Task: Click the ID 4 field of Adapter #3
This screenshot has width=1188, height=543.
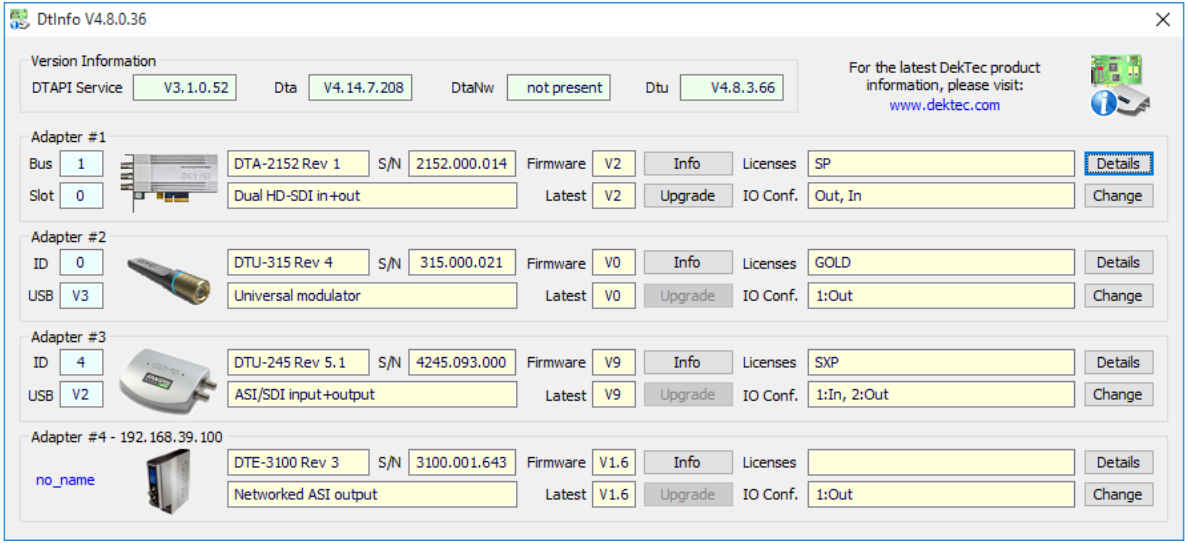Action: 81,363
